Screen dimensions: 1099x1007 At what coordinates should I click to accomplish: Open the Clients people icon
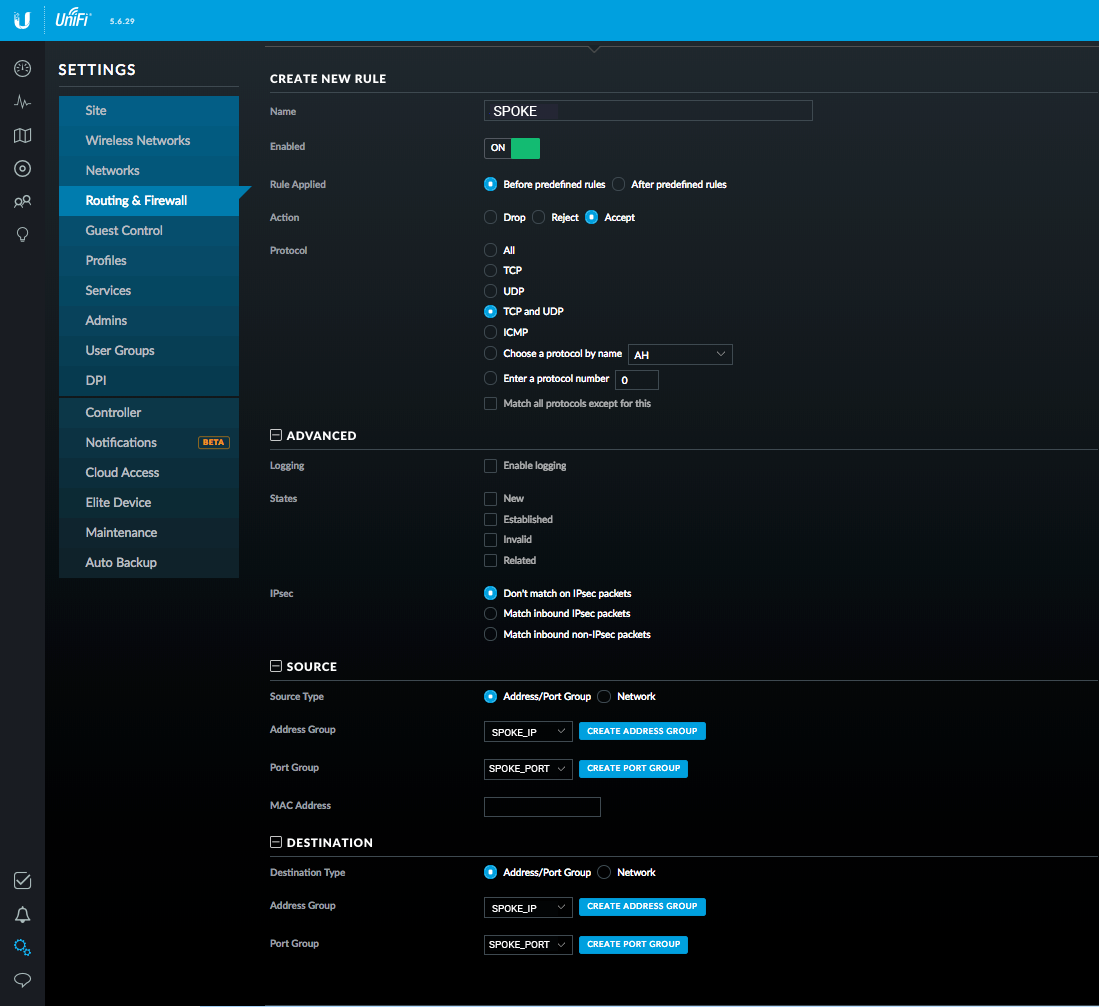coord(22,202)
